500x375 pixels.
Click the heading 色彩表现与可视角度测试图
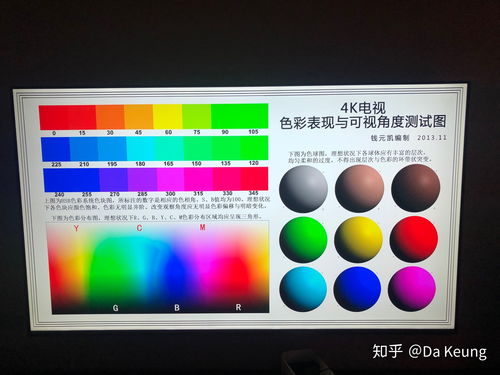point(363,122)
